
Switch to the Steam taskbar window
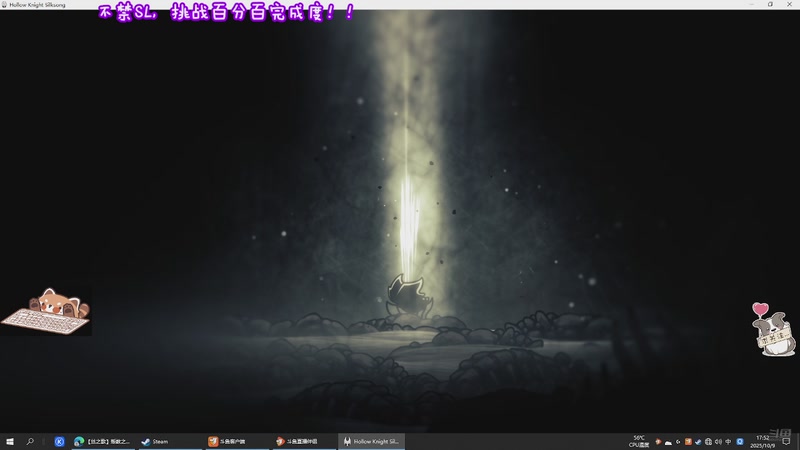click(x=170, y=441)
